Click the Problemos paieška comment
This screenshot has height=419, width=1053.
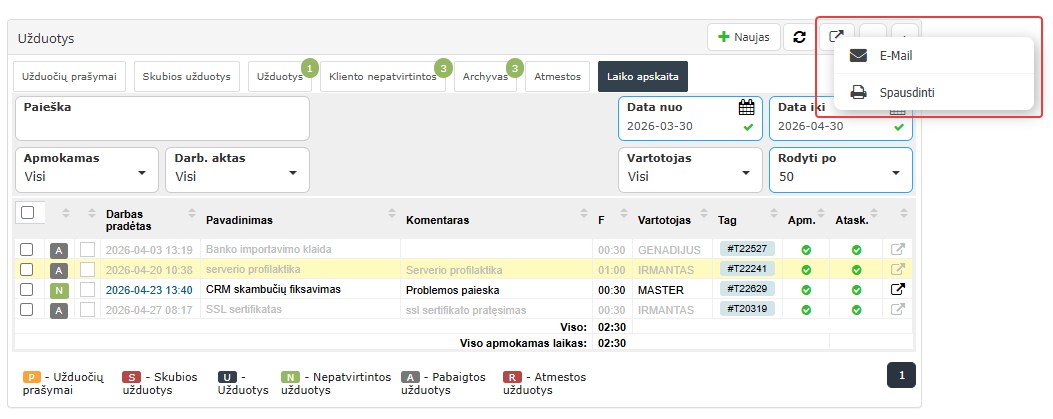click(453, 290)
